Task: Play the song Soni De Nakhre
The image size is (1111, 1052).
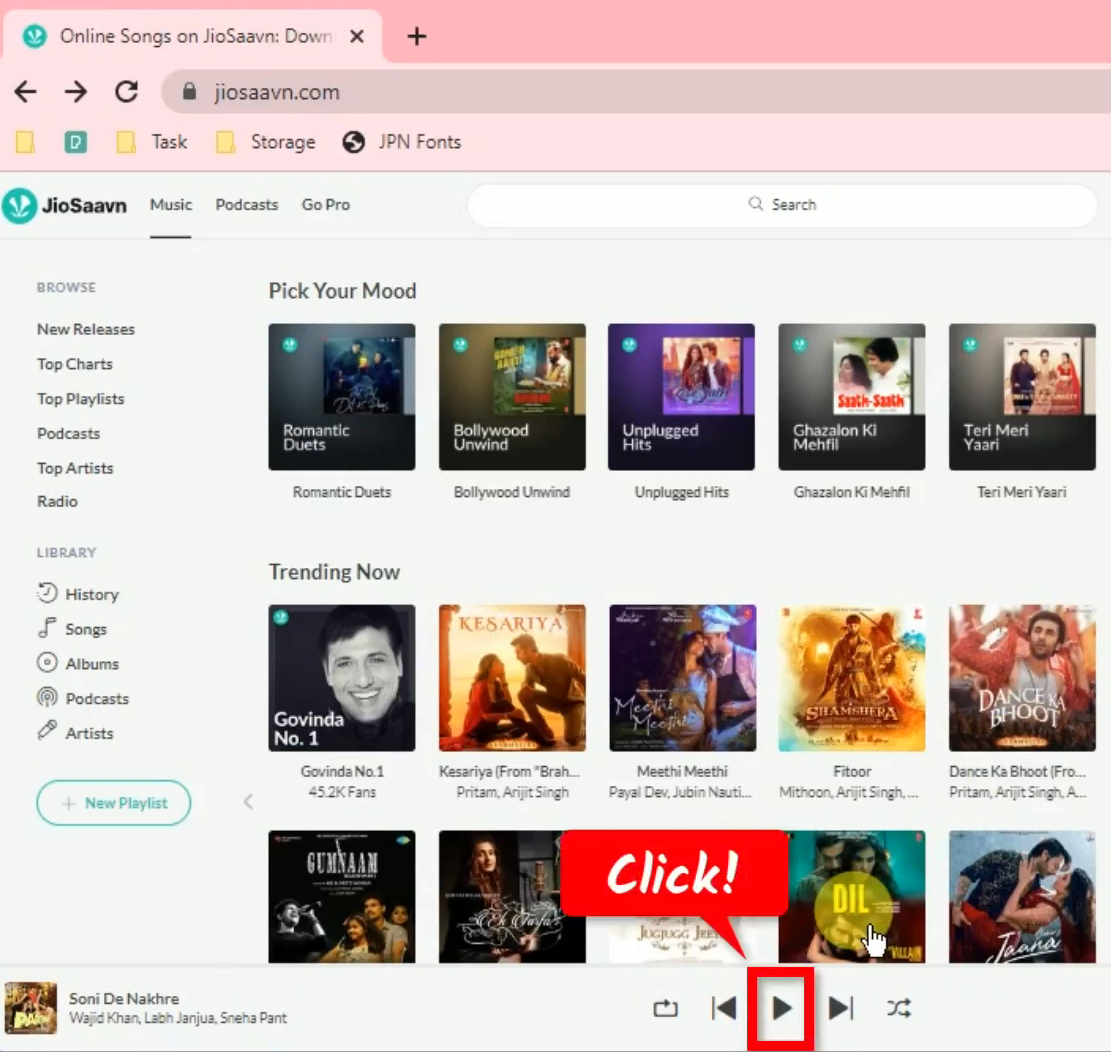Action: [x=781, y=1008]
